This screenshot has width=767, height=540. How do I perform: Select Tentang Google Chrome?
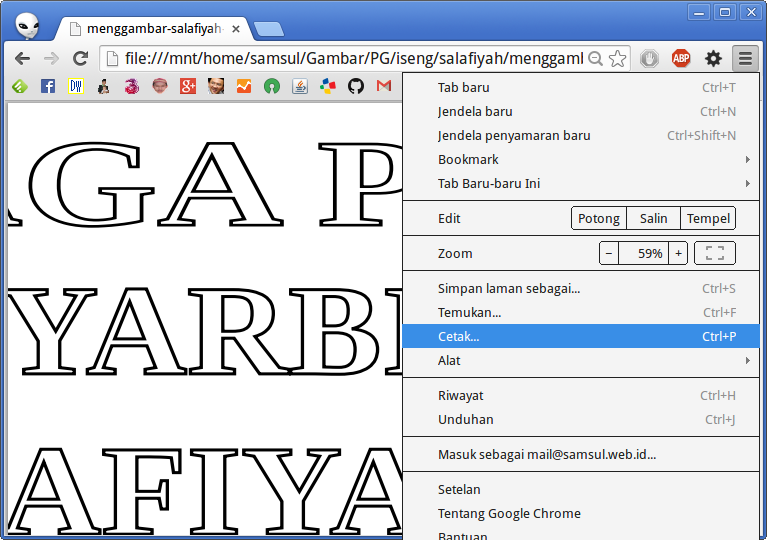point(581,514)
